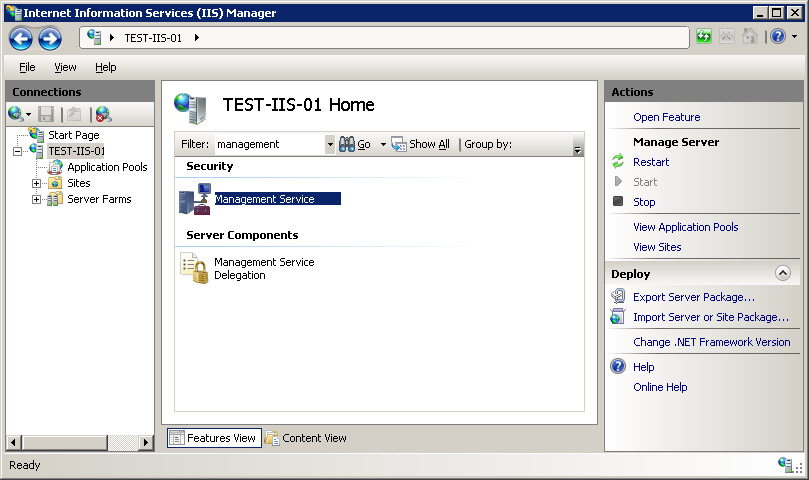Click Import Server or Site Package link text

(711, 317)
